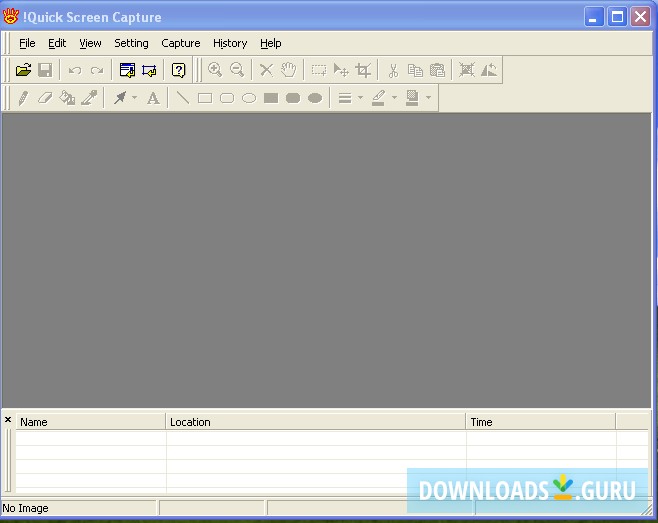The height and width of the screenshot is (523, 658).
Task: Click the Zoom In magnifier icon
Action: pos(215,70)
